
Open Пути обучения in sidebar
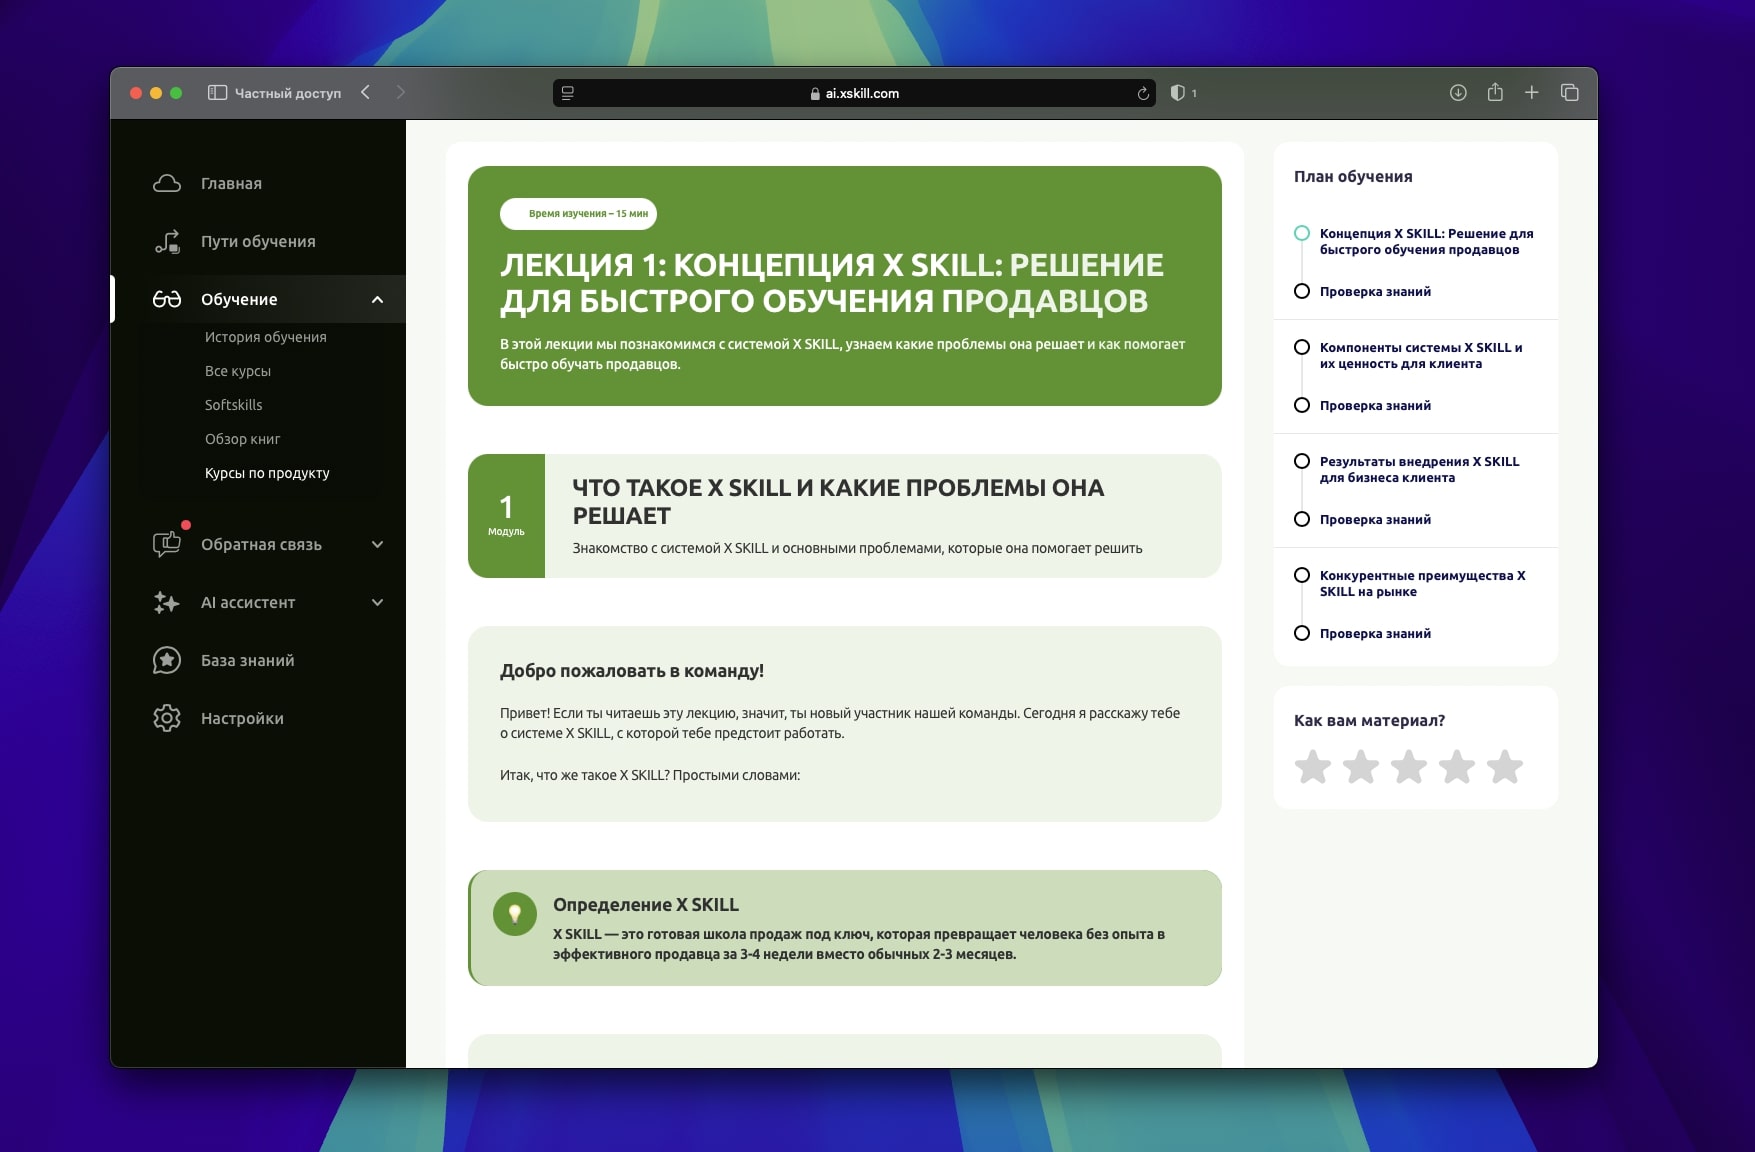coord(258,242)
